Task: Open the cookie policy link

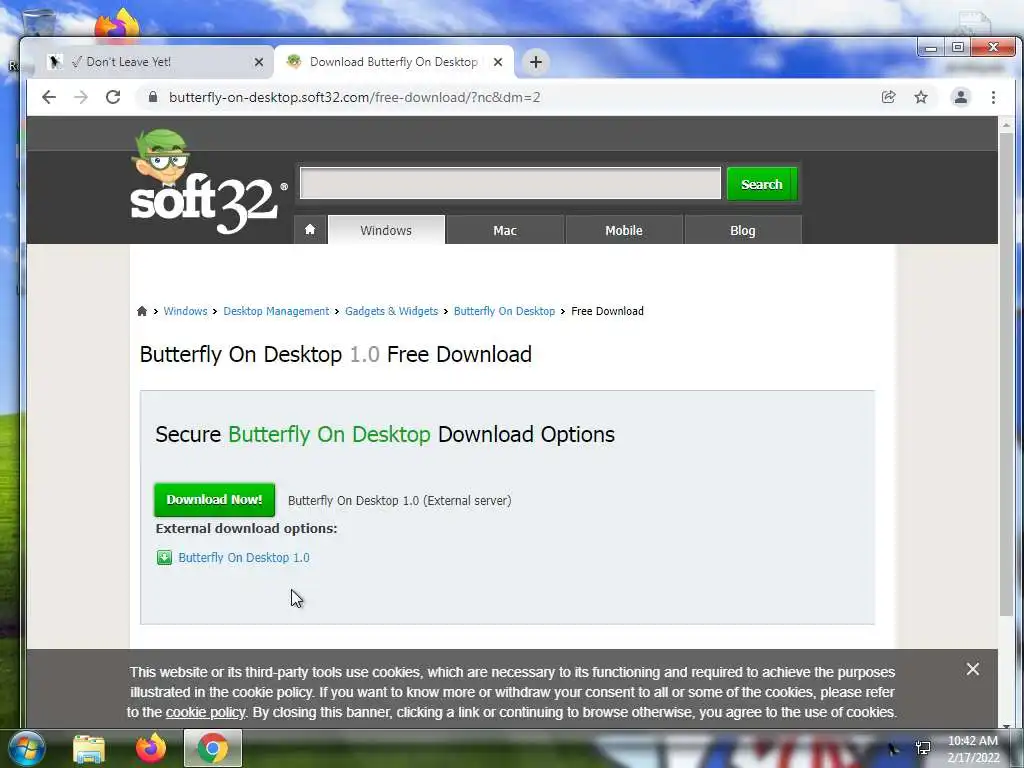Action: coord(205,712)
